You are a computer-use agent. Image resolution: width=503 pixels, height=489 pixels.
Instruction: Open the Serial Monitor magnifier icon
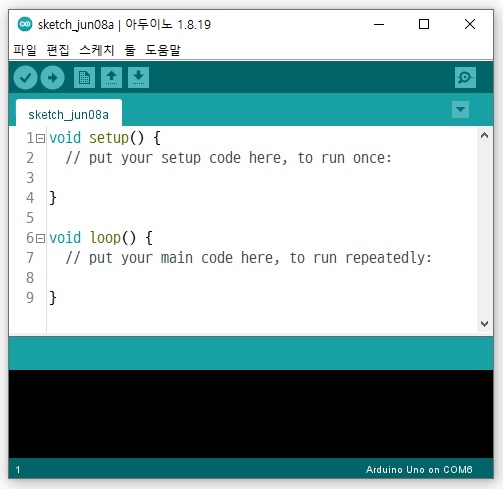[465, 78]
